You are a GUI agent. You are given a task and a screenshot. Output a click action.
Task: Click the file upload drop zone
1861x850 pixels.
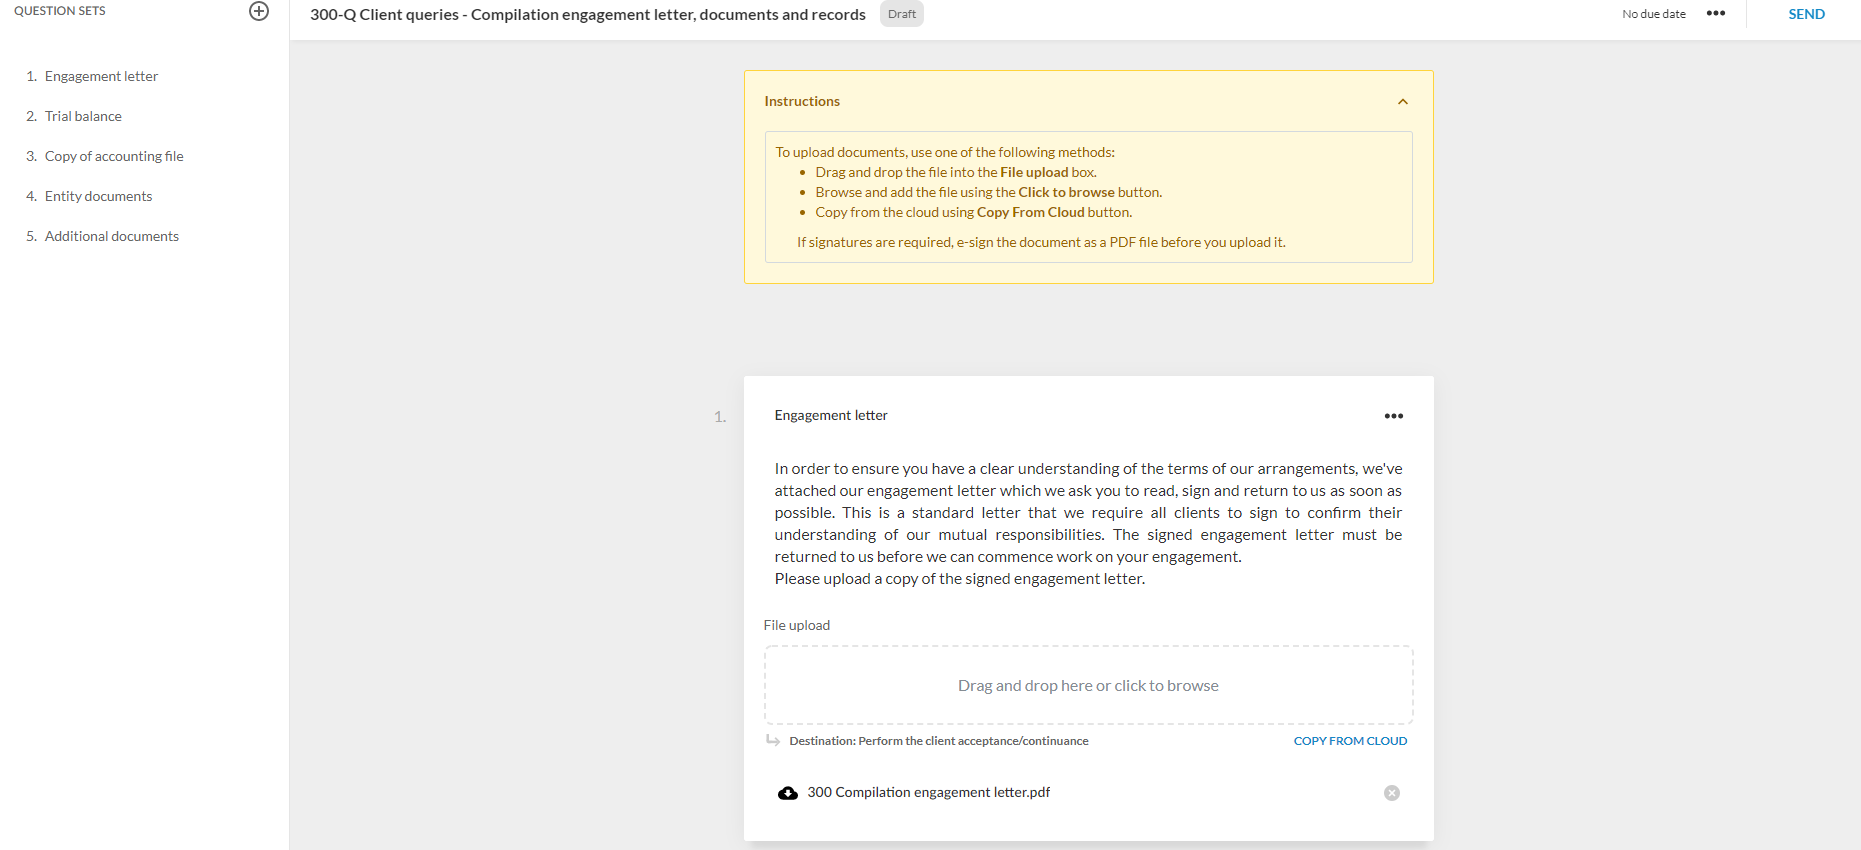[1088, 685]
